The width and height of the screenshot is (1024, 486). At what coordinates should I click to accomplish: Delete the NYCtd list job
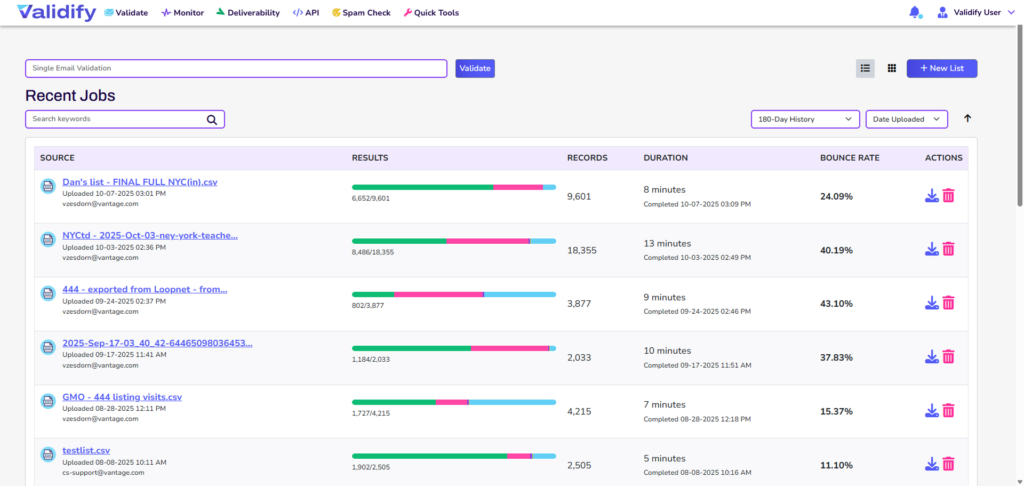948,249
